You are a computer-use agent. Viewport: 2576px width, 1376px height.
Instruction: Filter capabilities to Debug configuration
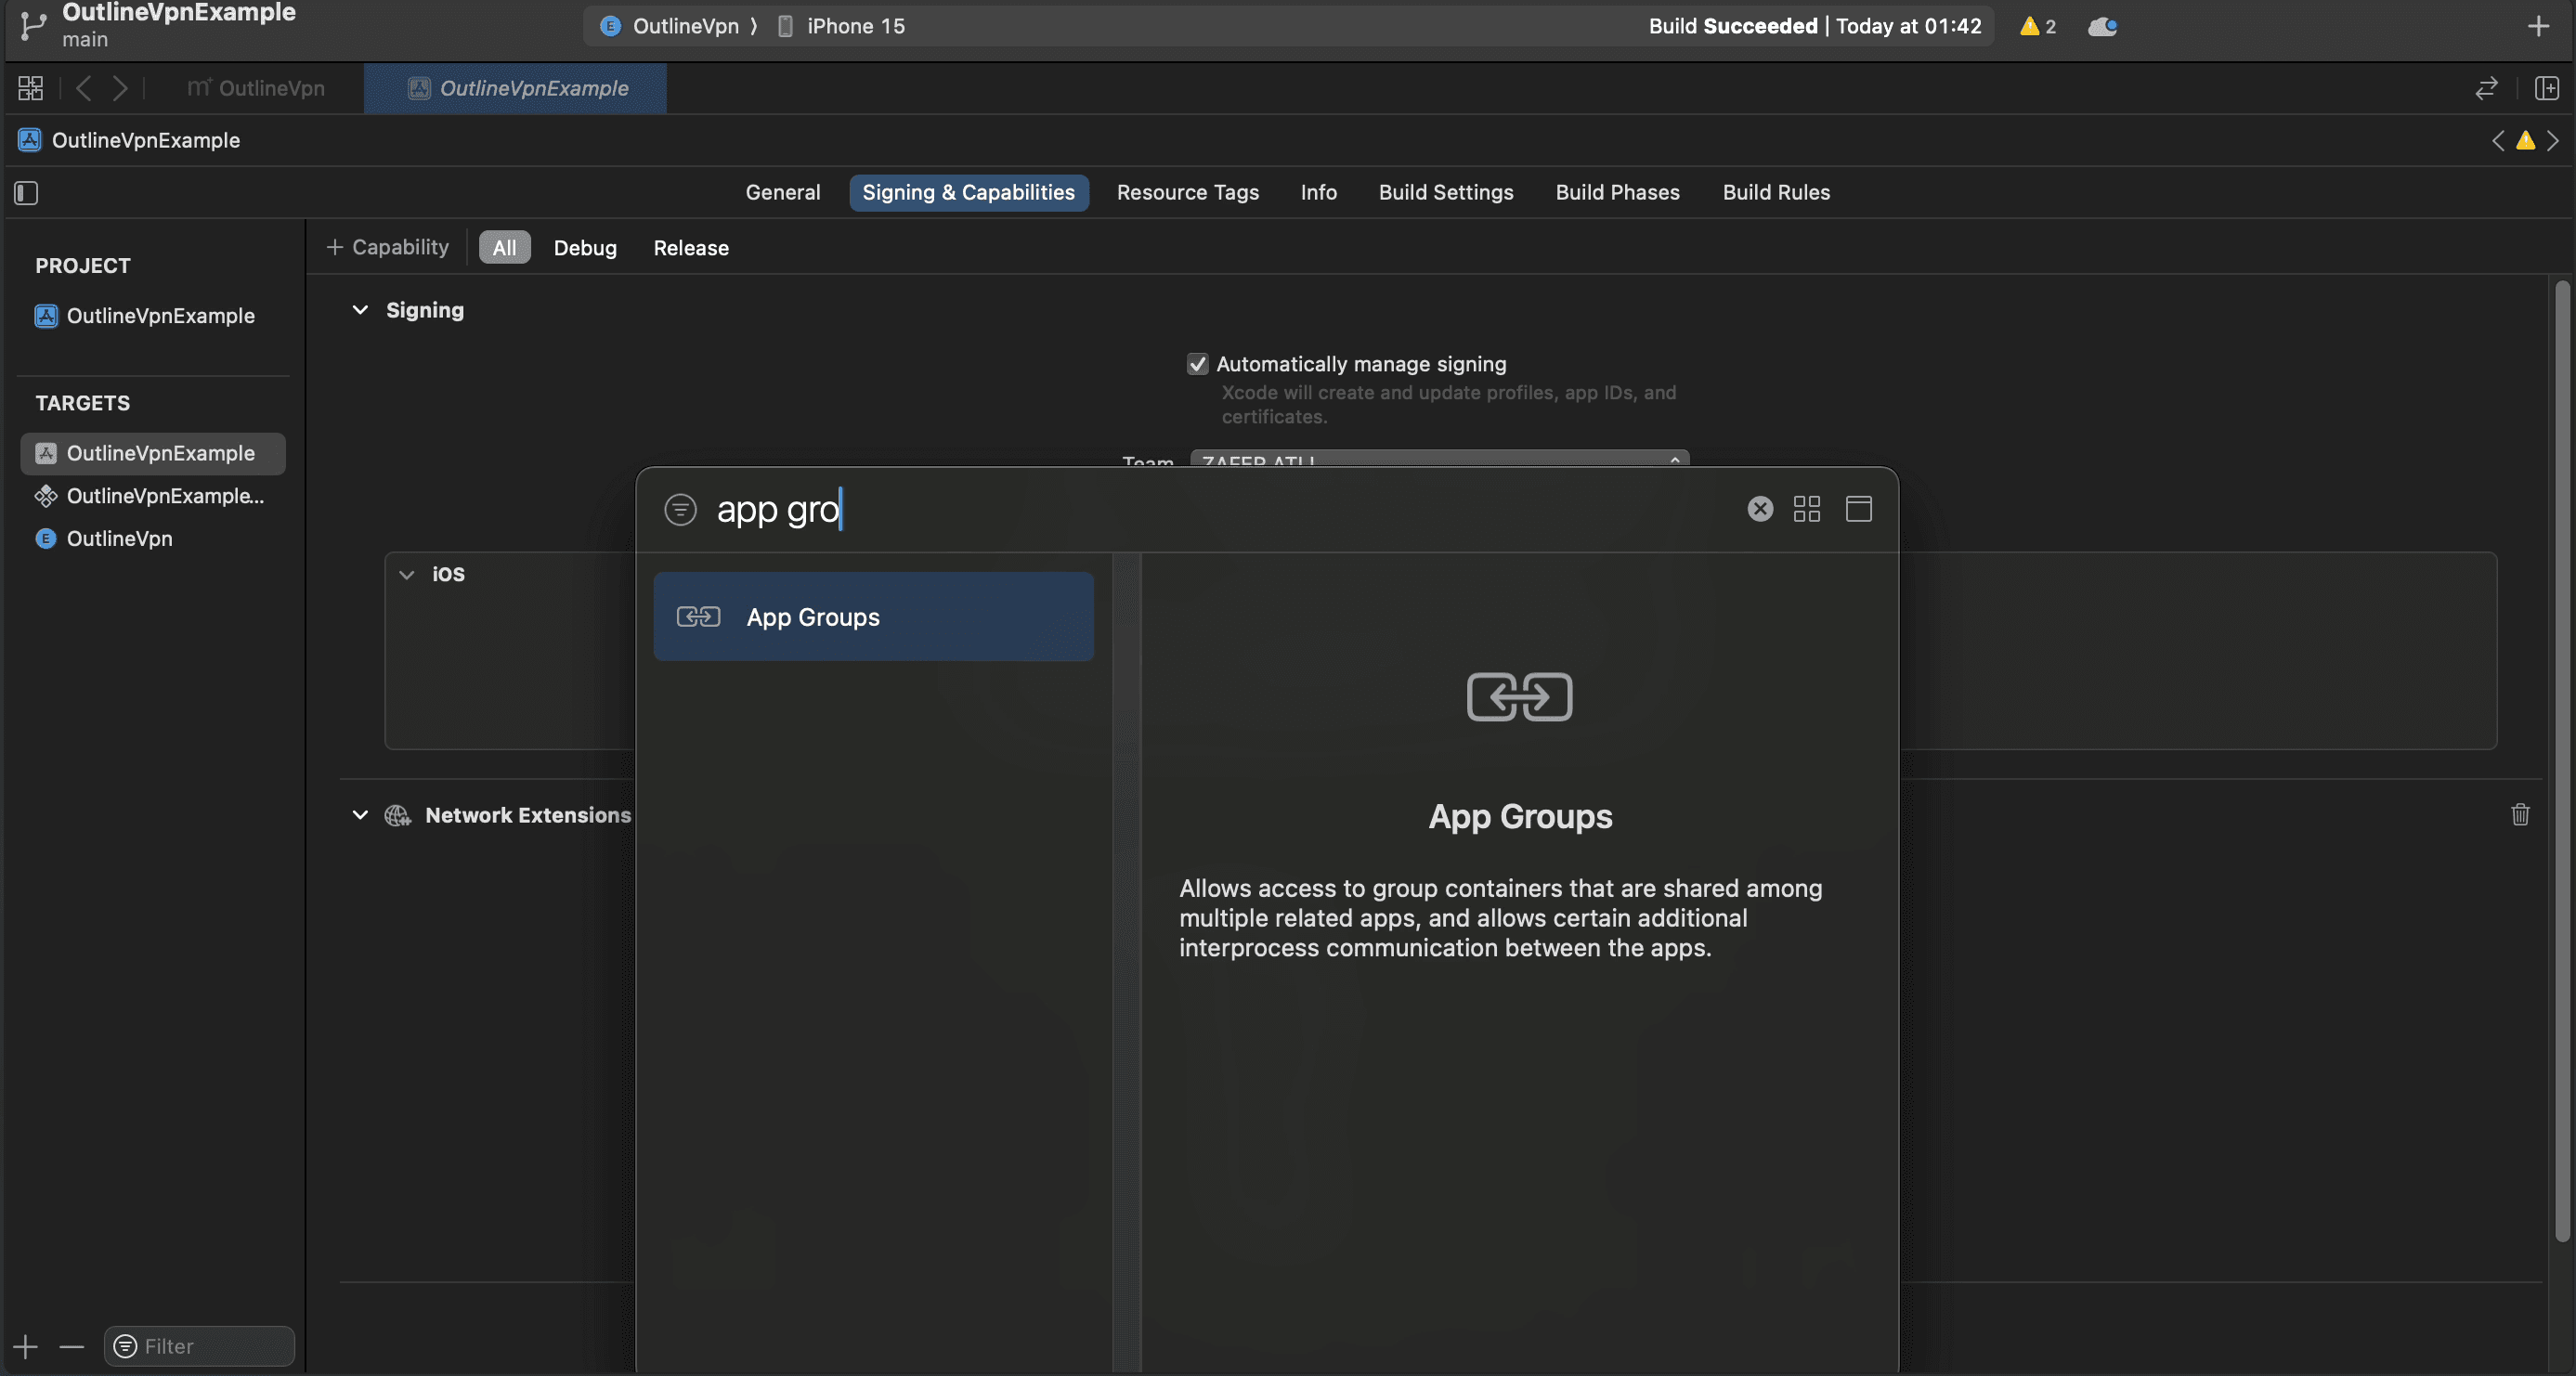pyautogui.click(x=585, y=247)
